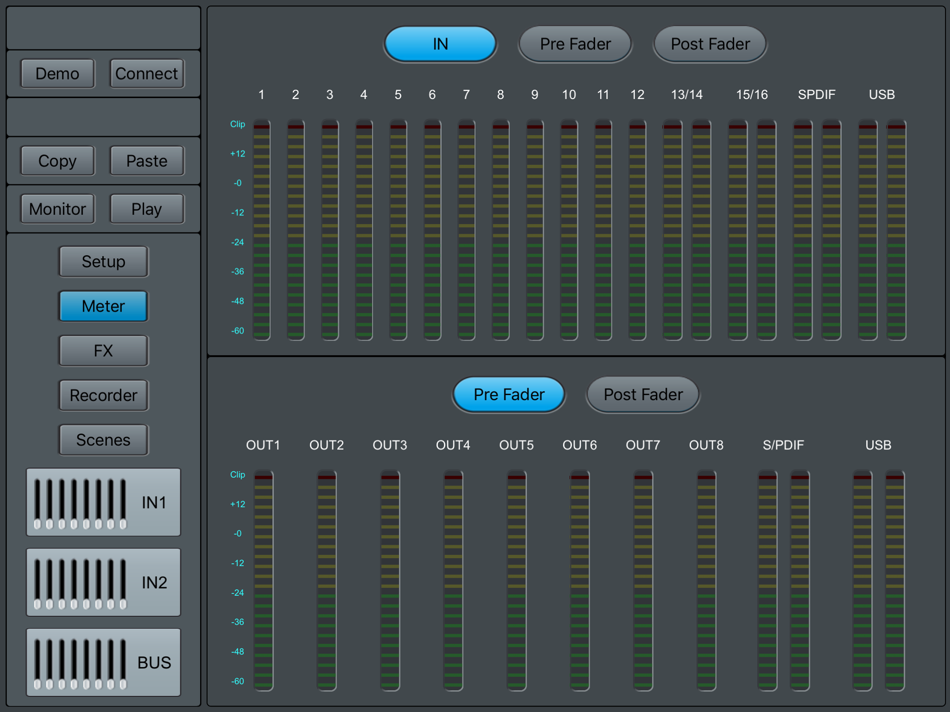This screenshot has height=712, width=950.
Task: Click the Connect button
Action: (146, 73)
